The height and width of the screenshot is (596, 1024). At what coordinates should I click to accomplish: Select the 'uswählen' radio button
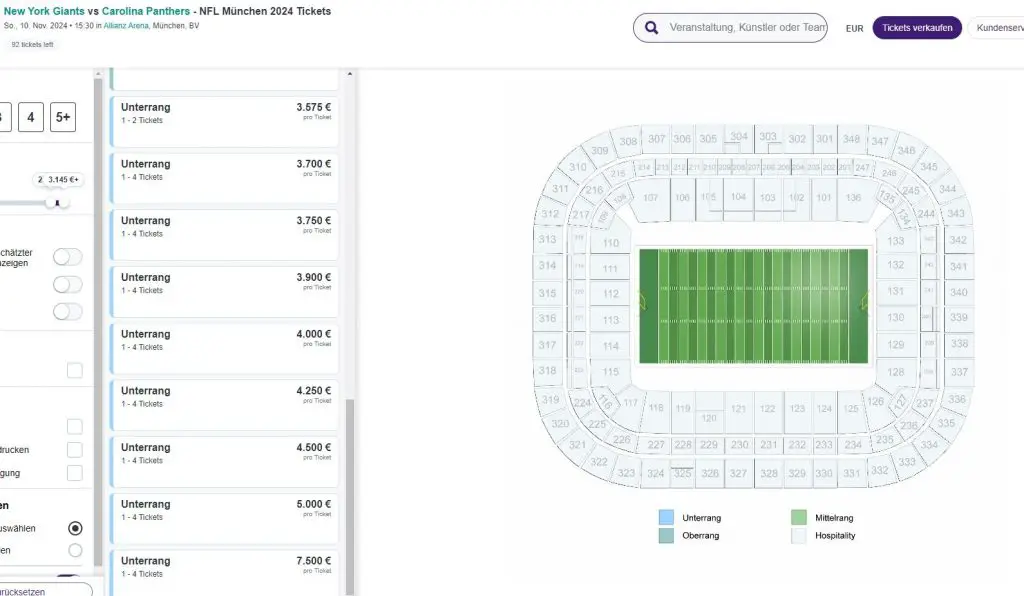click(75, 528)
